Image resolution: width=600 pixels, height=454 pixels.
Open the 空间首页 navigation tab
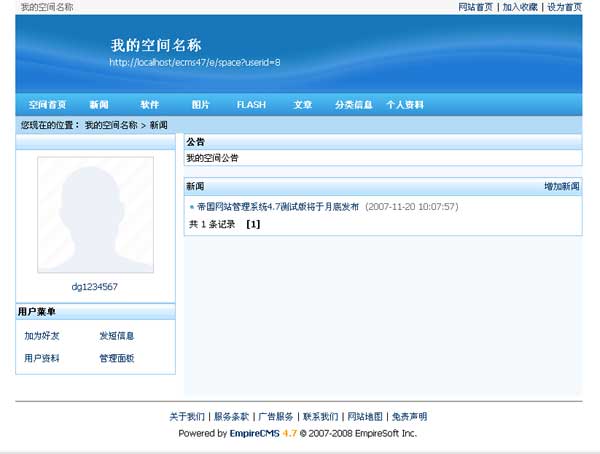(x=47, y=105)
